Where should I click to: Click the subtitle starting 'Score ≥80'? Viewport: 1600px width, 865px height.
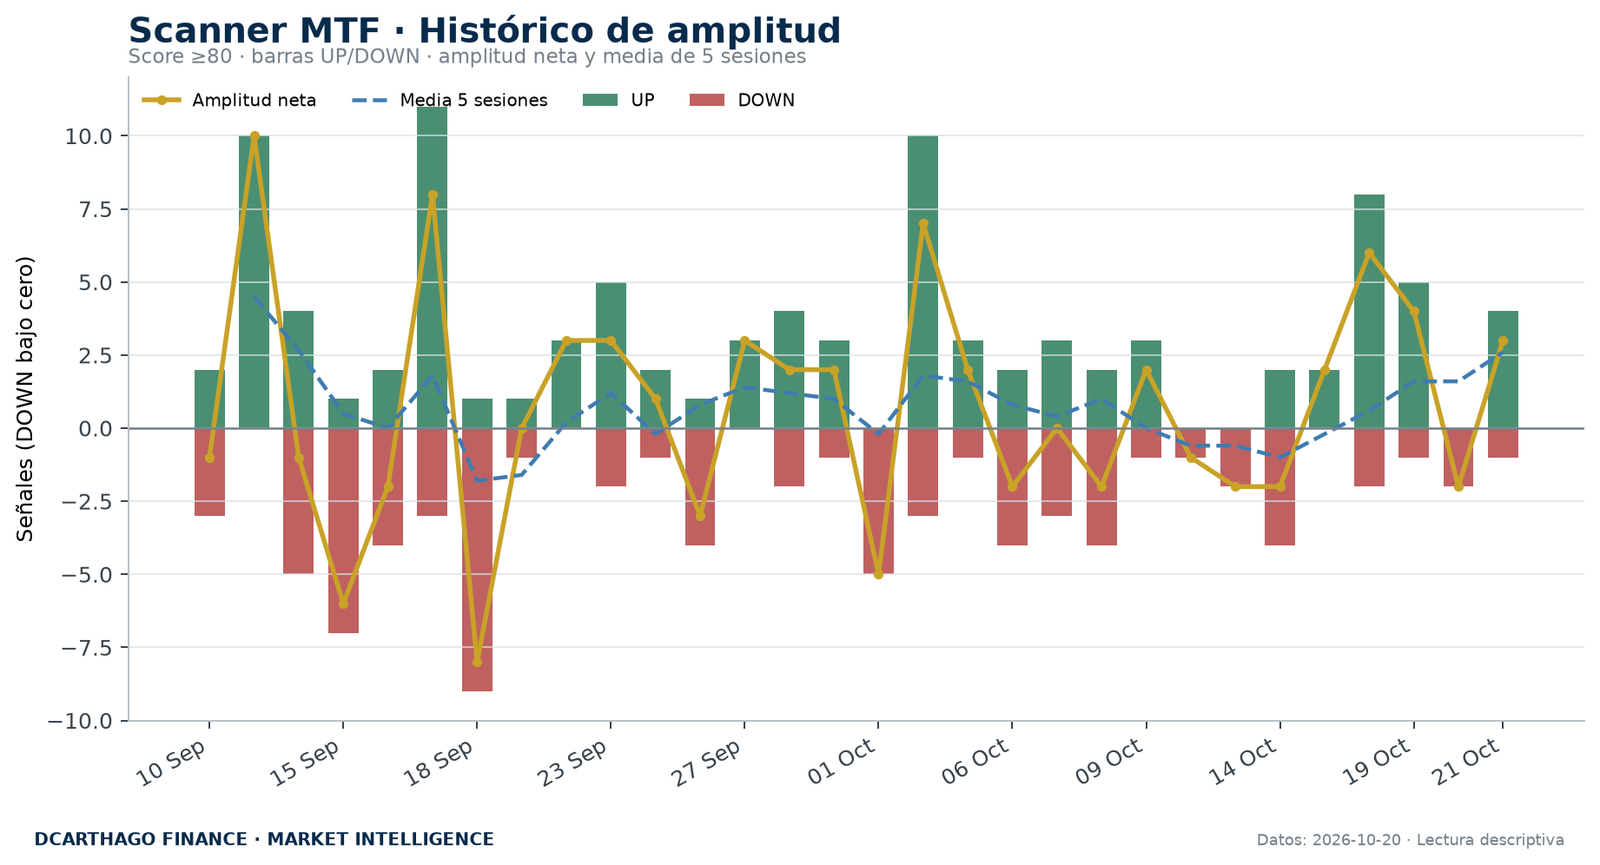click(x=467, y=57)
